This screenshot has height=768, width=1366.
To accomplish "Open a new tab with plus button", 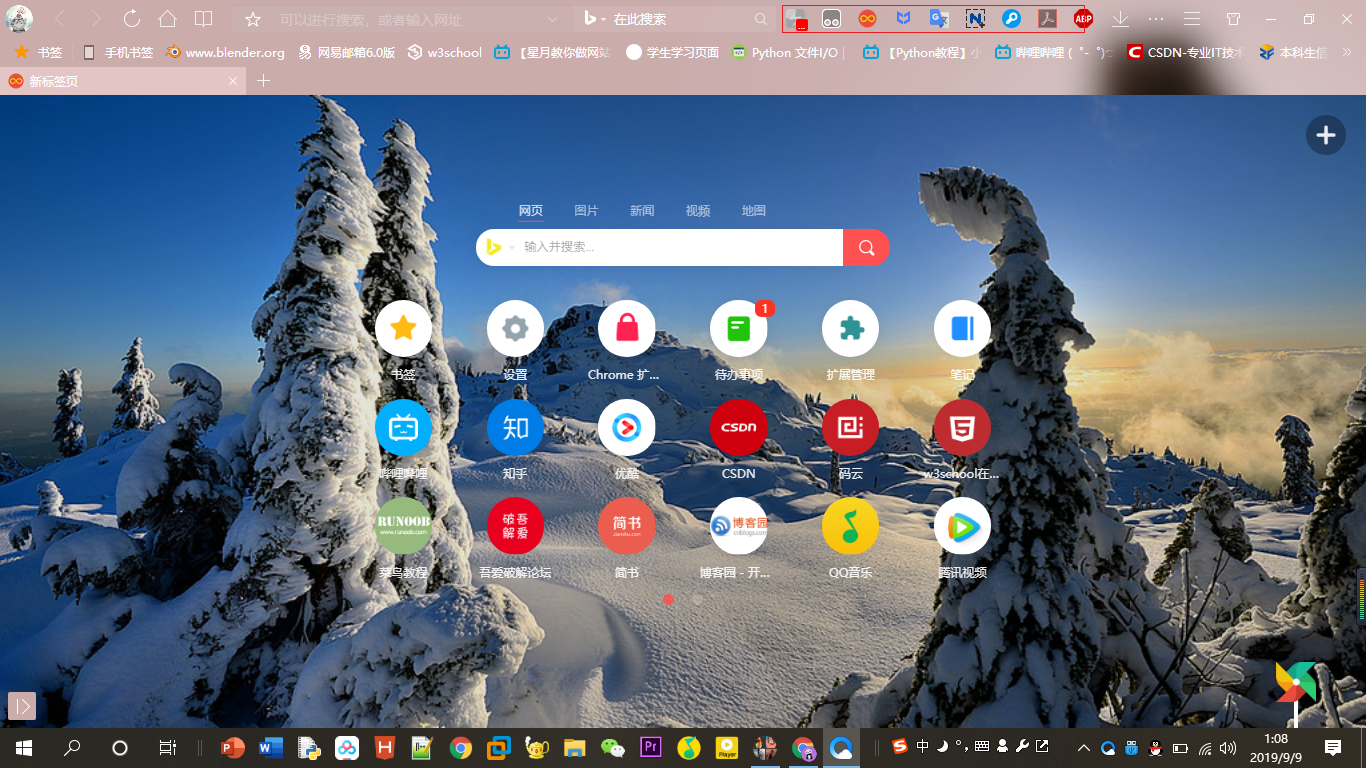I will 264,81.
